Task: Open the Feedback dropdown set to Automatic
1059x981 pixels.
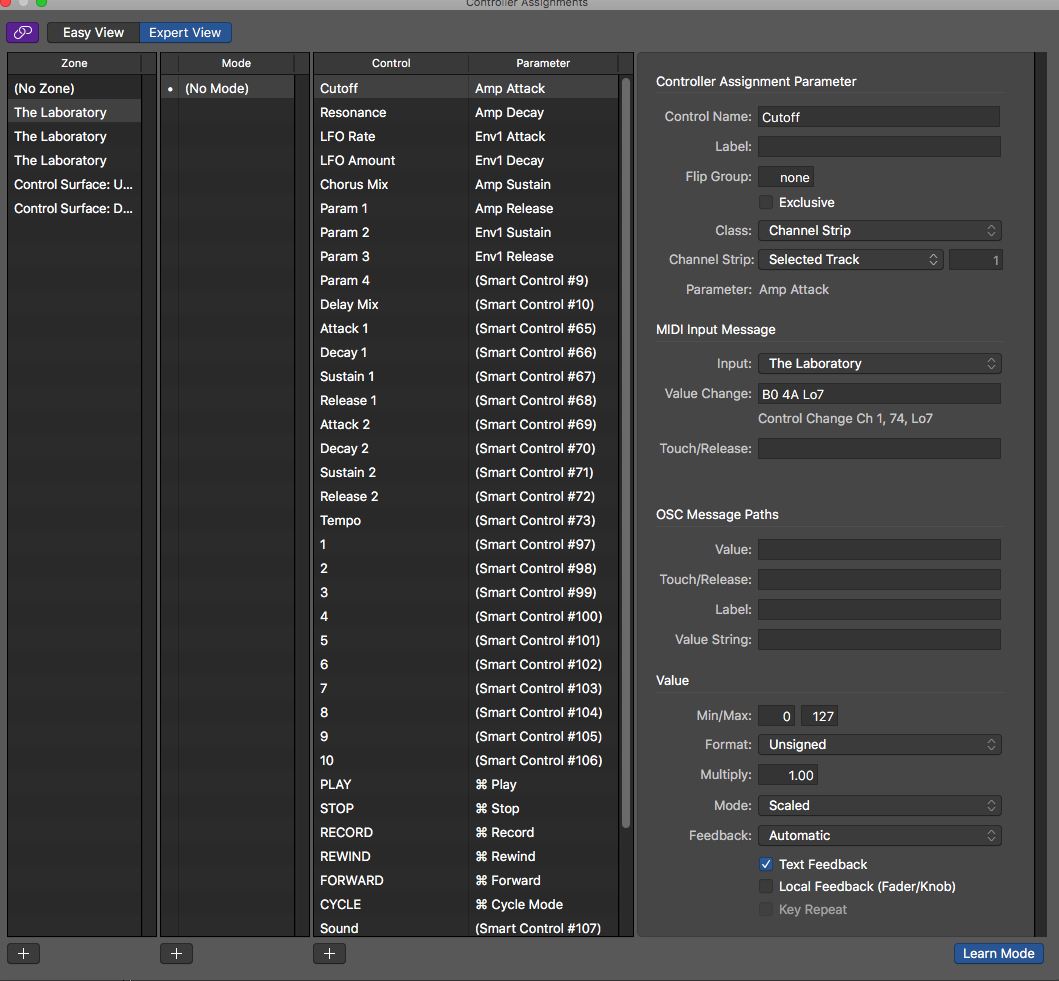Action: (879, 836)
